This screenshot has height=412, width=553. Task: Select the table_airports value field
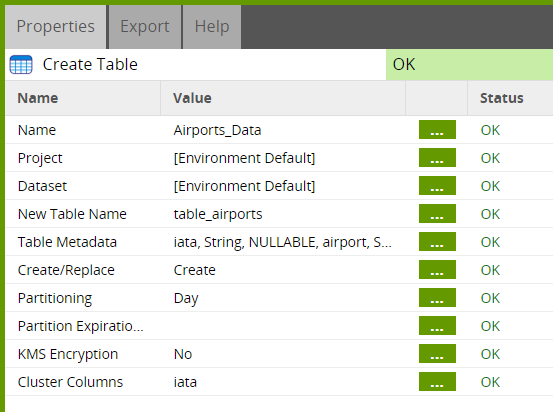218,214
